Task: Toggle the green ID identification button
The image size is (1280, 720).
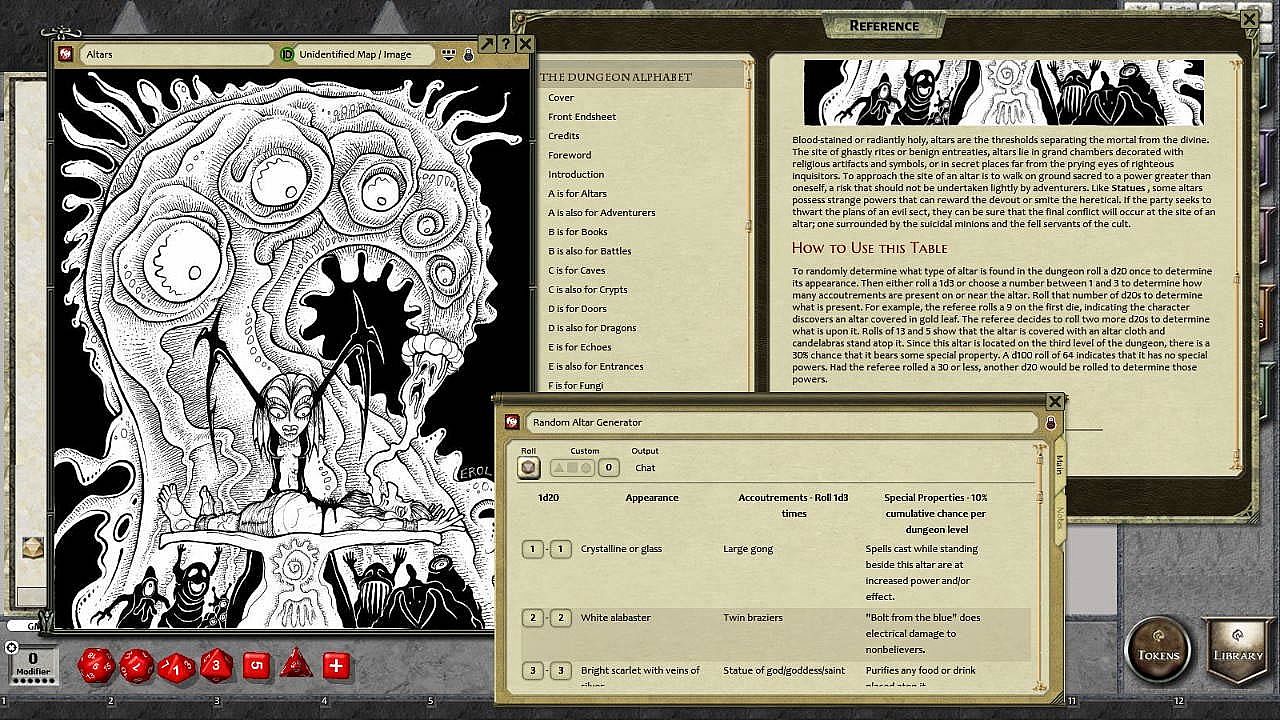Action: pyautogui.click(x=287, y=55)
